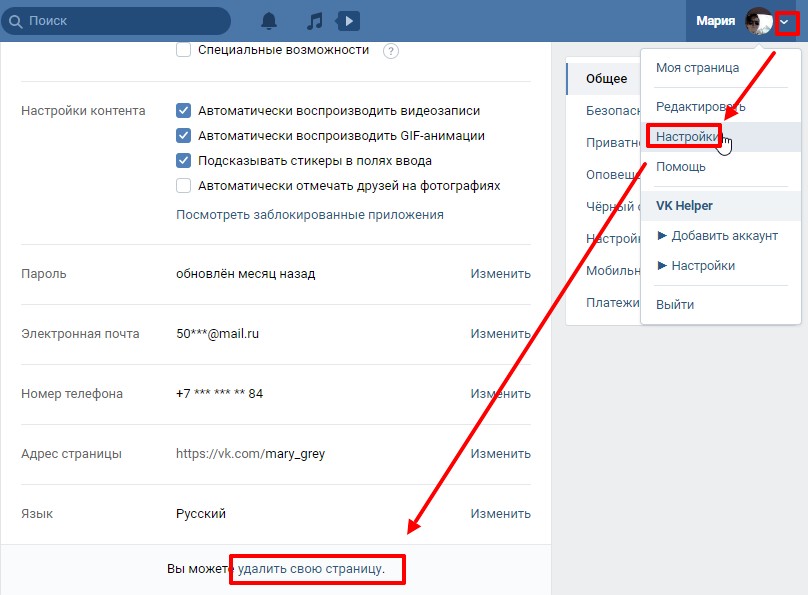Enable Автоматически отмечать друзей на фотографиях
This screenshot has width=808, height=595.
pos(183,185)
